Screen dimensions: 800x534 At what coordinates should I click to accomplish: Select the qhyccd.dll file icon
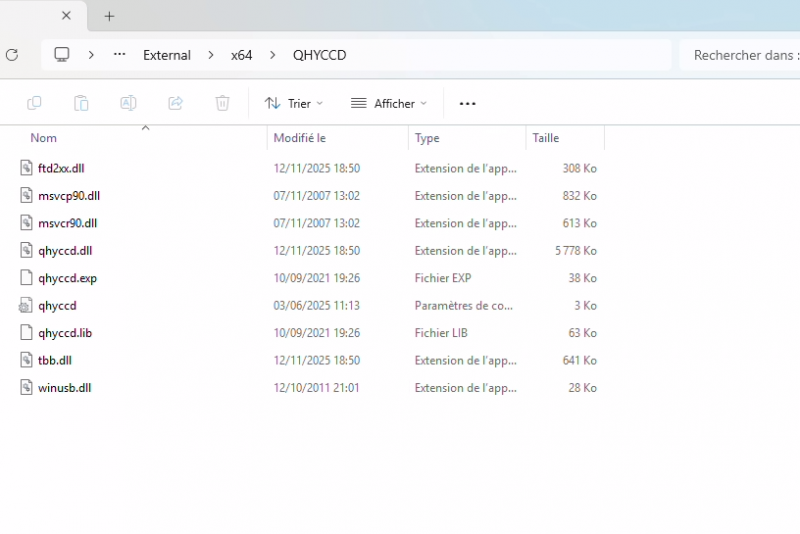point(26,250)
